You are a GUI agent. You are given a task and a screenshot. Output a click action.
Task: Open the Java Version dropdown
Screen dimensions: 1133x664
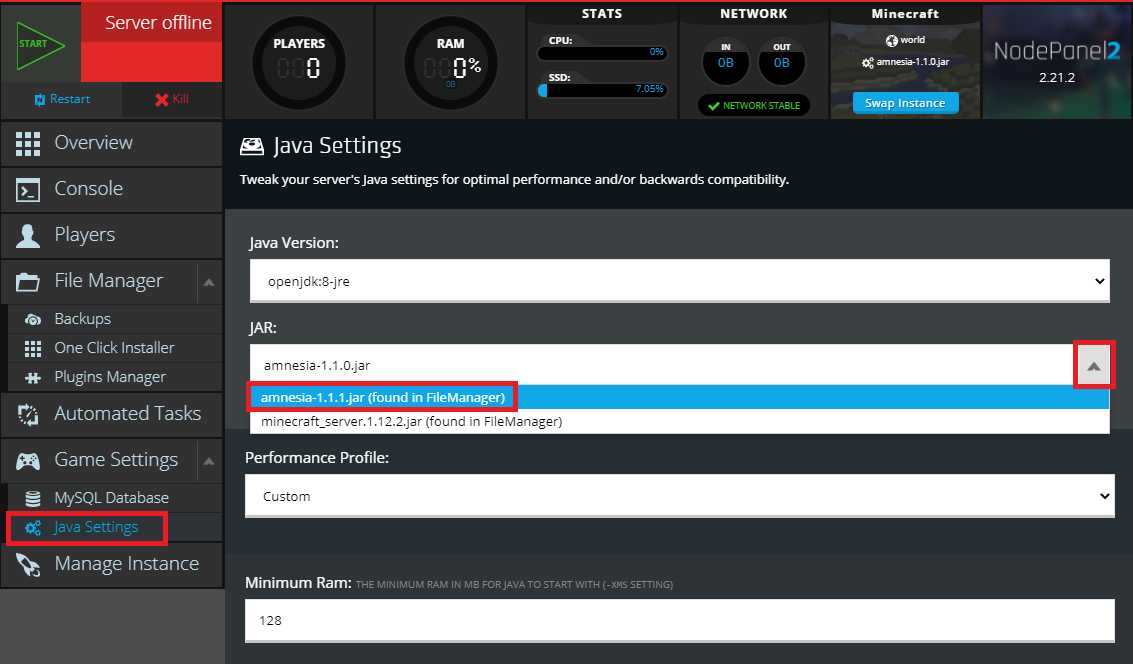pos(680,281)
